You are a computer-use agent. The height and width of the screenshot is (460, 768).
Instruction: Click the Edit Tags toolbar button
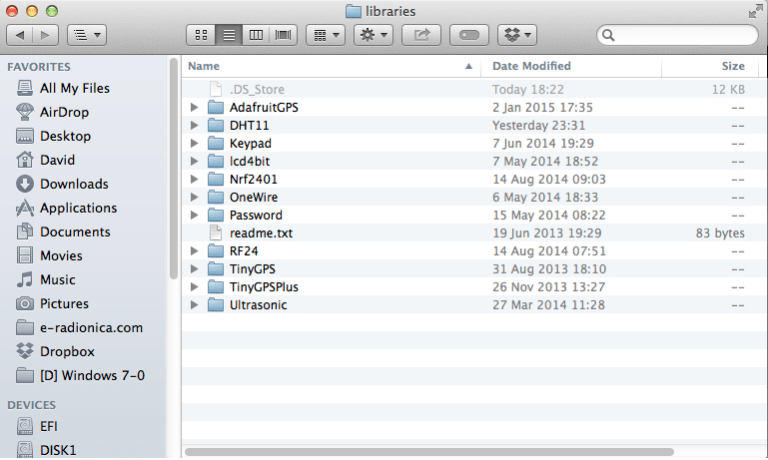pos(470,35)
